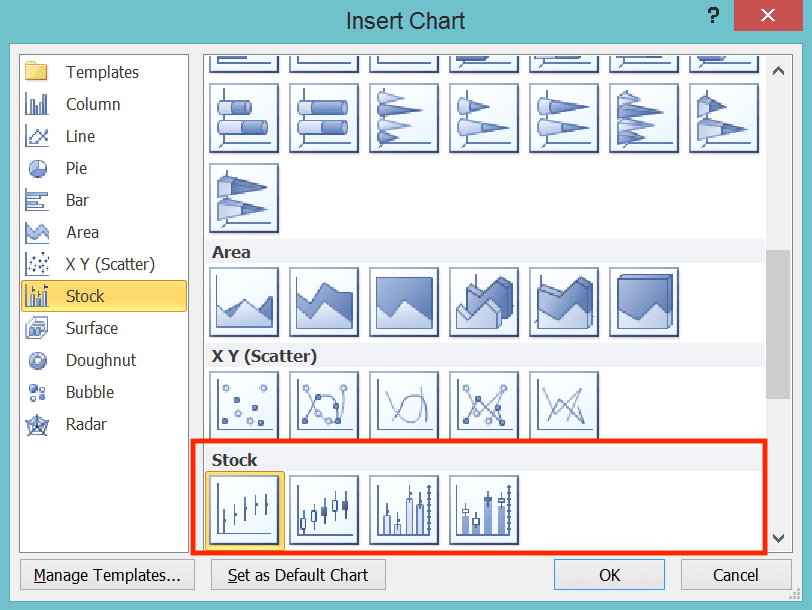812x610 pixels.
Task: Click the chart list scroll up arrow
Action: click(778, 71)
